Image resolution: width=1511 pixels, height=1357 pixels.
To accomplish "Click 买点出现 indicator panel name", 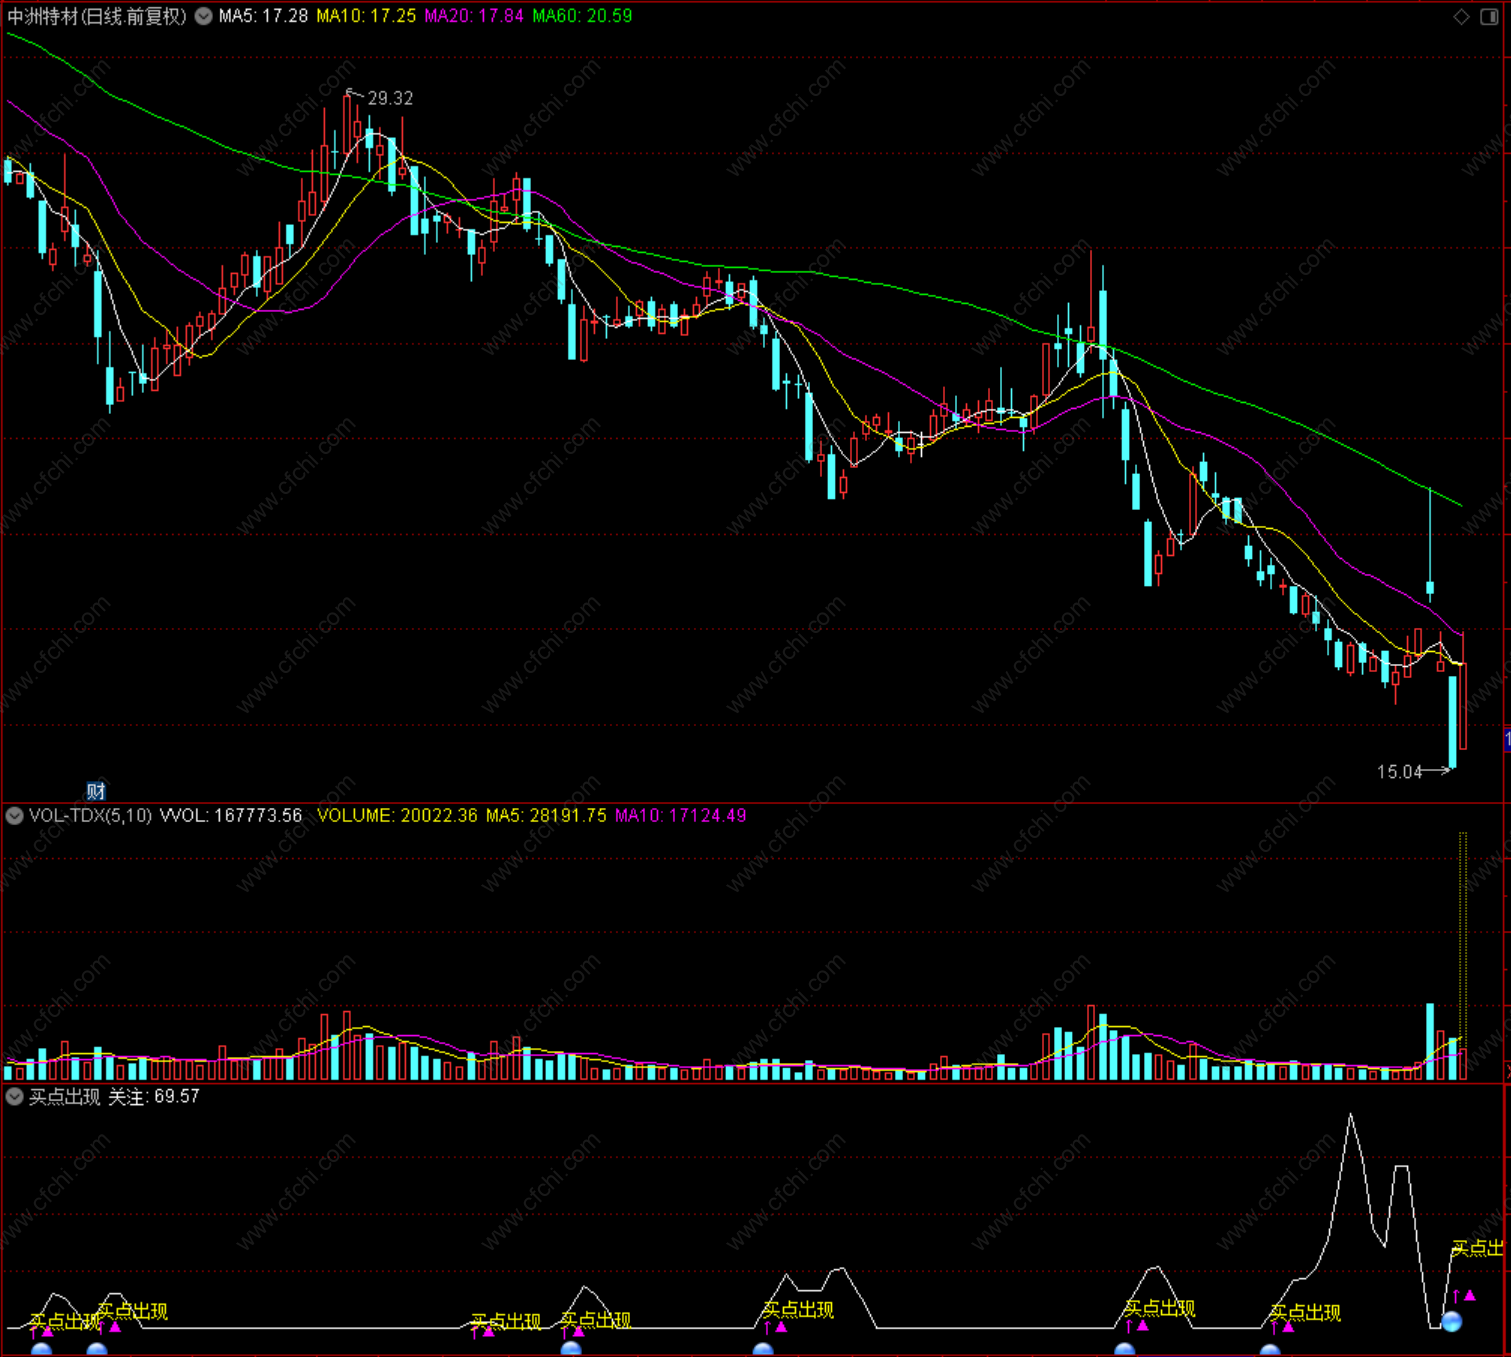I will tap(64, 1097).
